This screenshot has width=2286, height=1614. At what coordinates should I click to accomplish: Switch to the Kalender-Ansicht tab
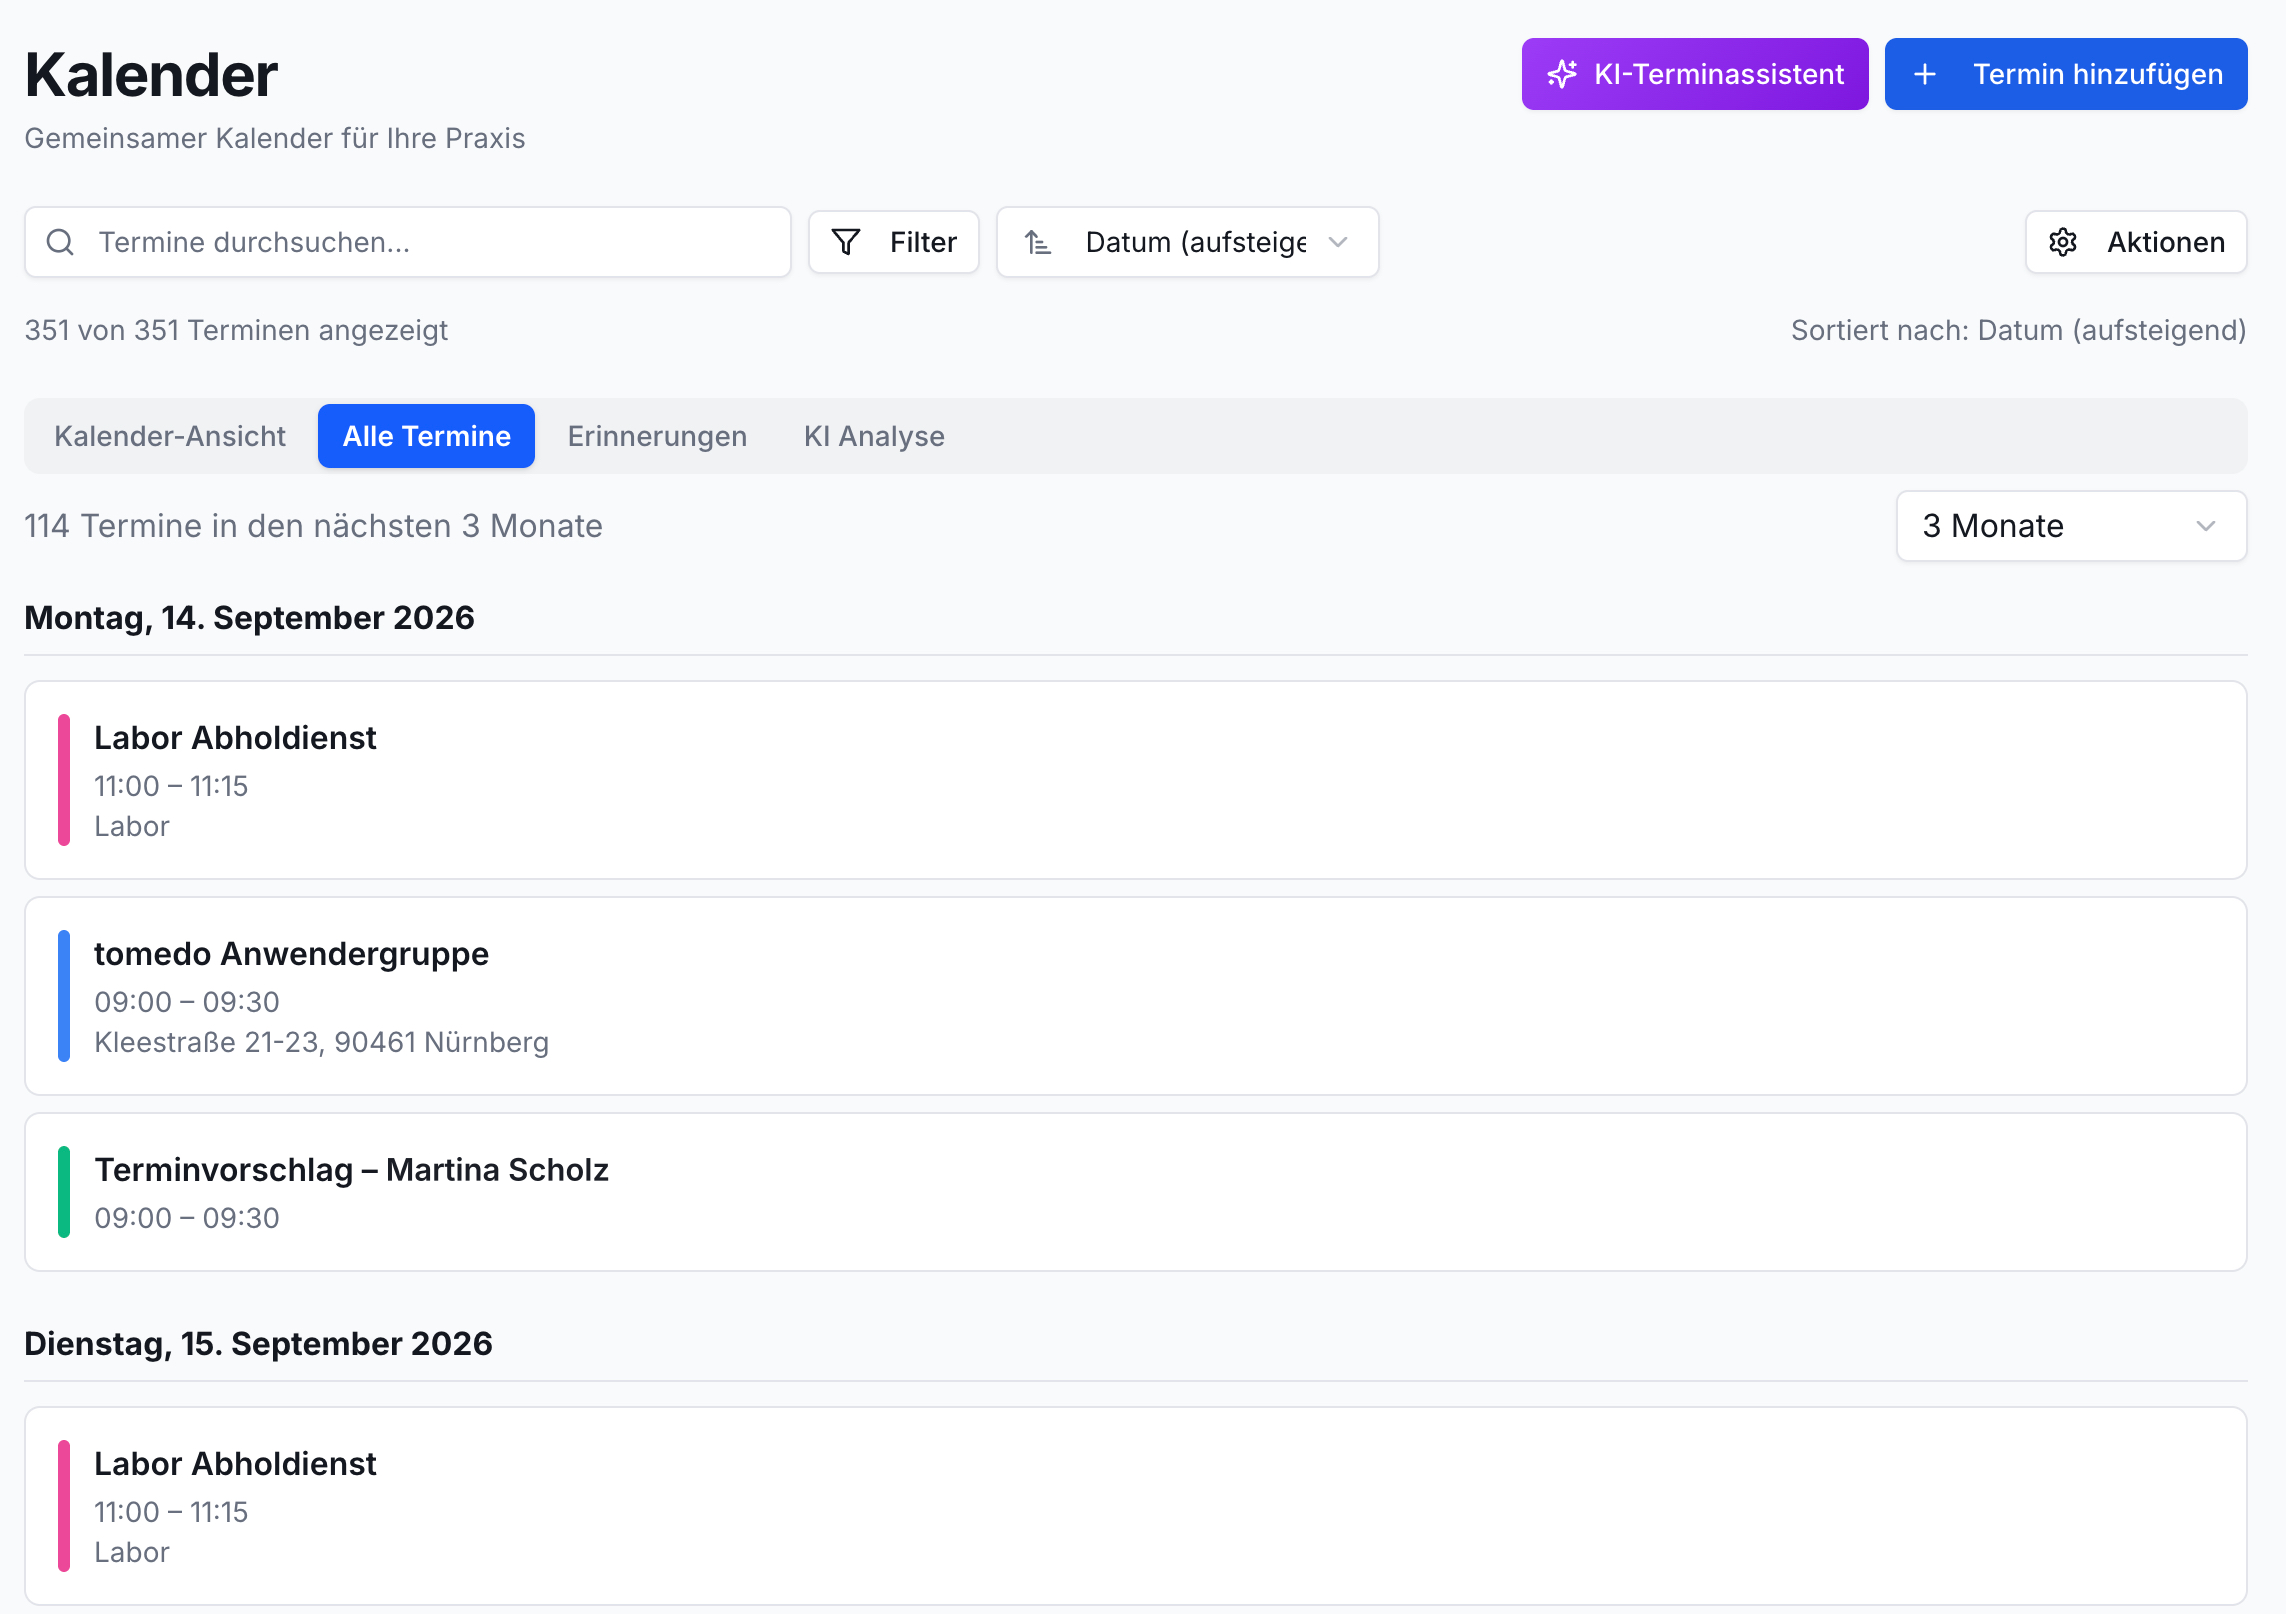tap(170, 436)
